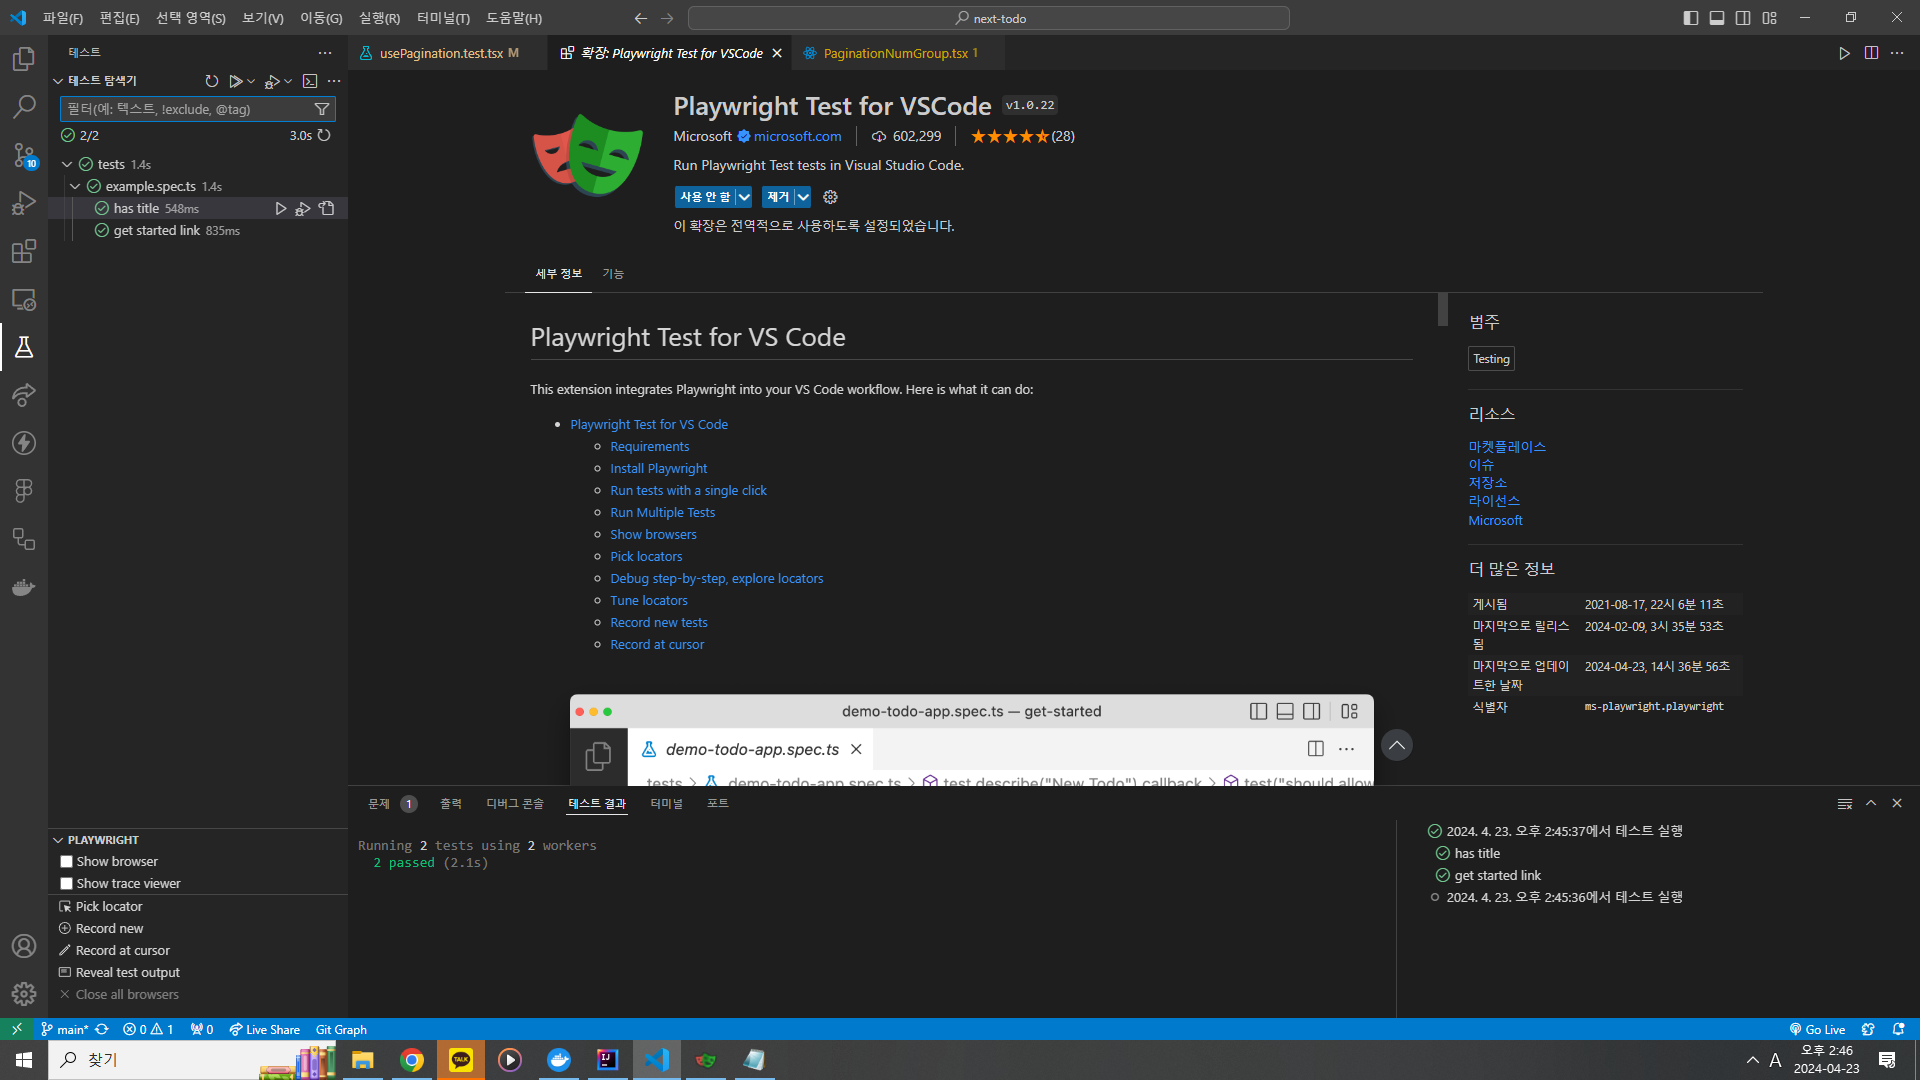Click extension settings gear icon
The image size is (1920, 1080).
[x=830, y=197]
